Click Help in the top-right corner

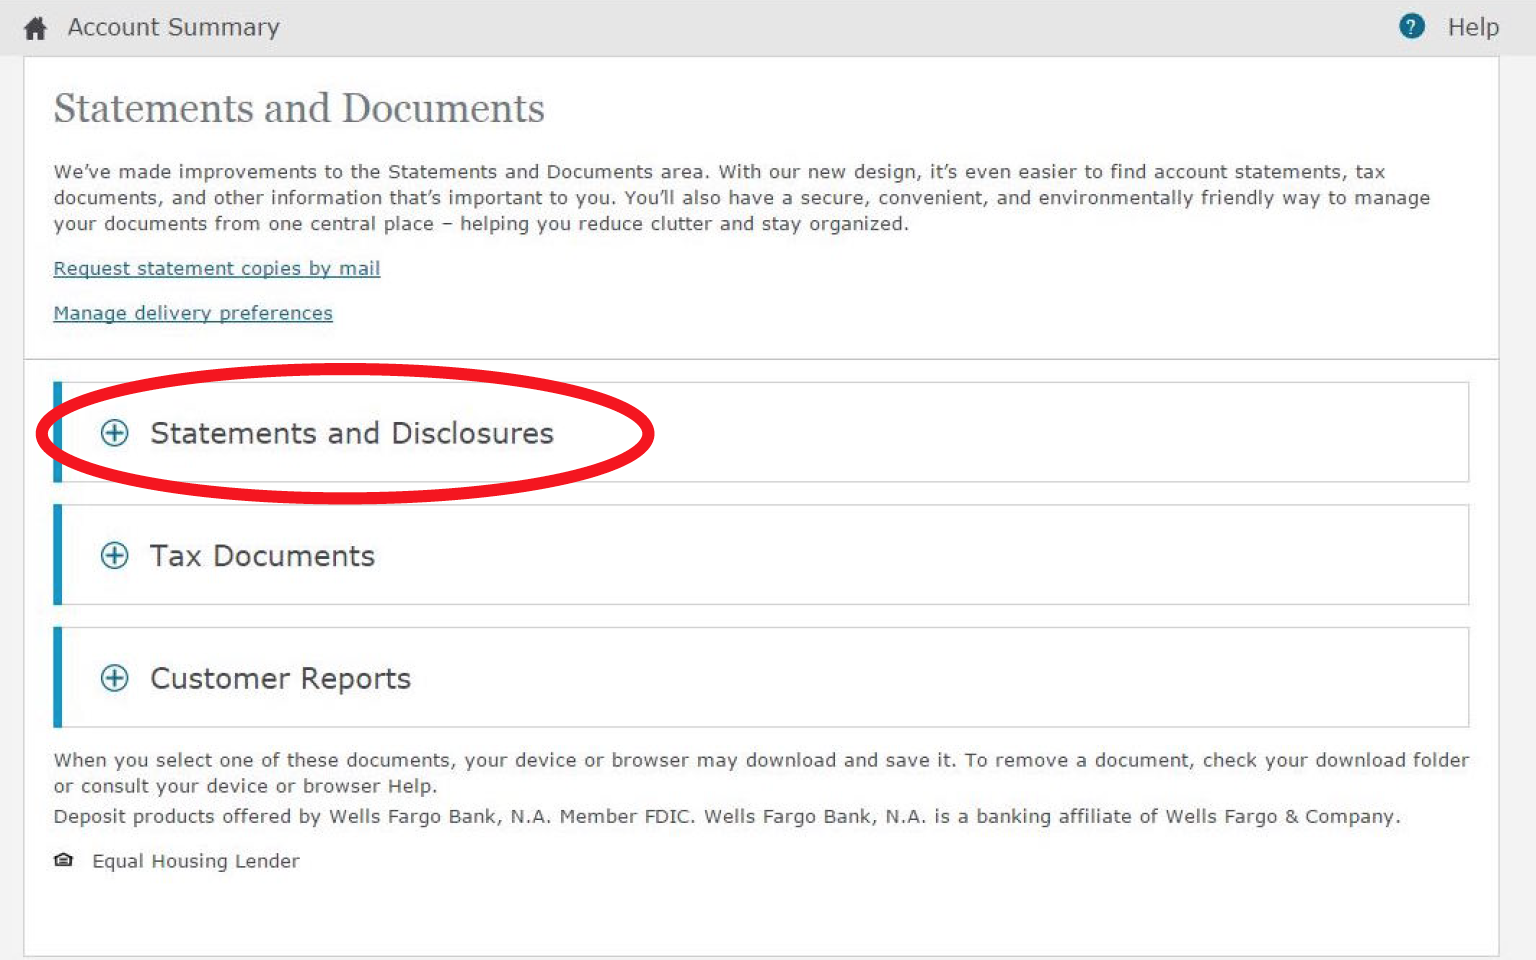pyautogui.click(x=1473, y=27)
